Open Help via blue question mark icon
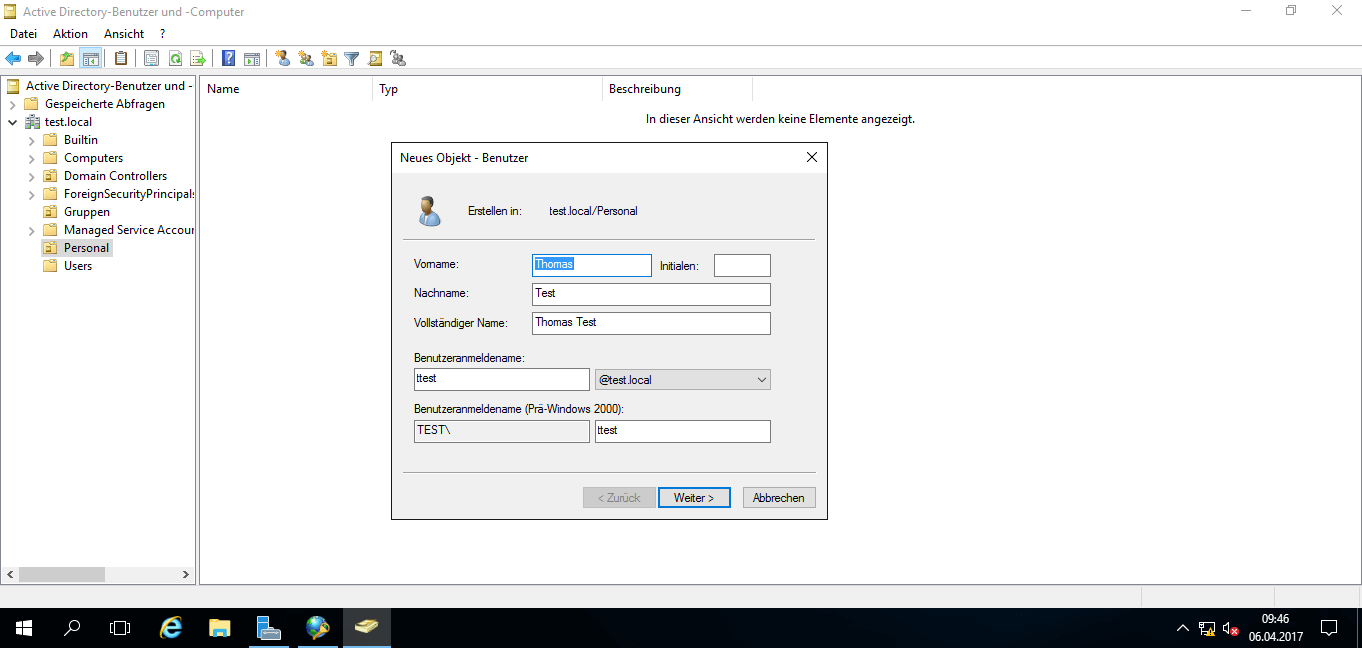The image size is (1362, 648). pos(229,59)
